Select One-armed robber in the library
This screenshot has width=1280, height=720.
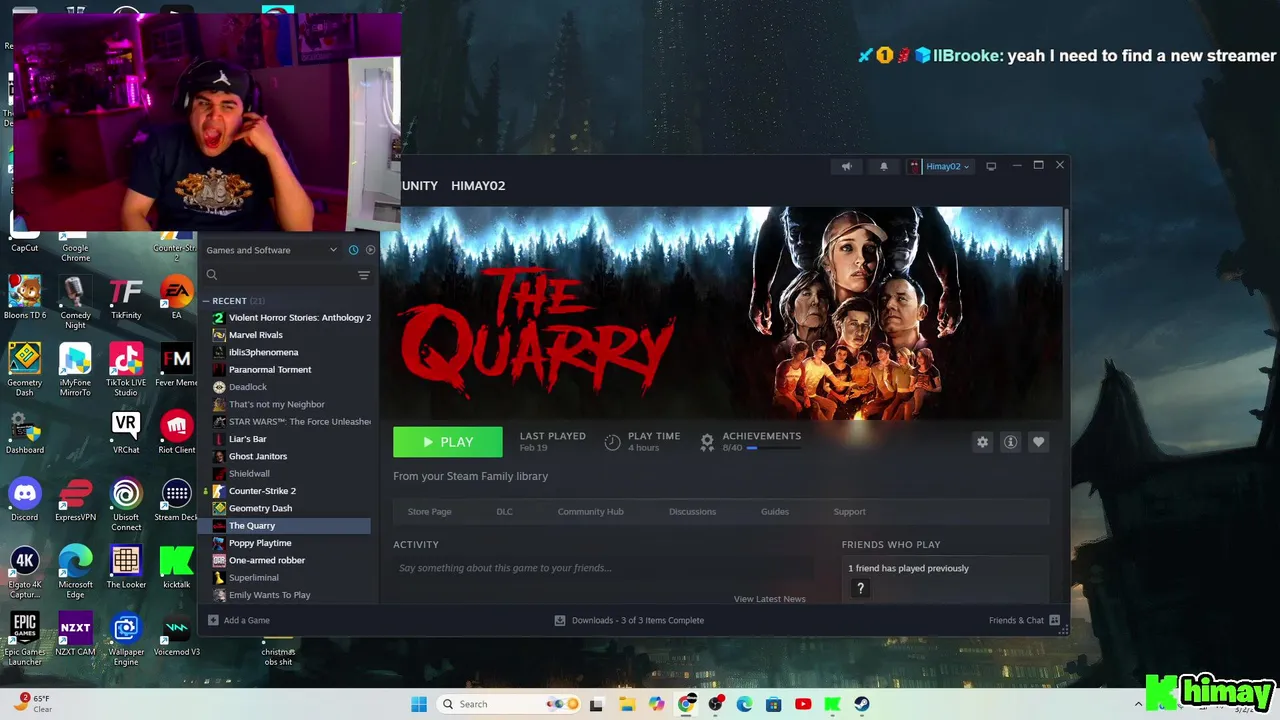pos(291,560)
